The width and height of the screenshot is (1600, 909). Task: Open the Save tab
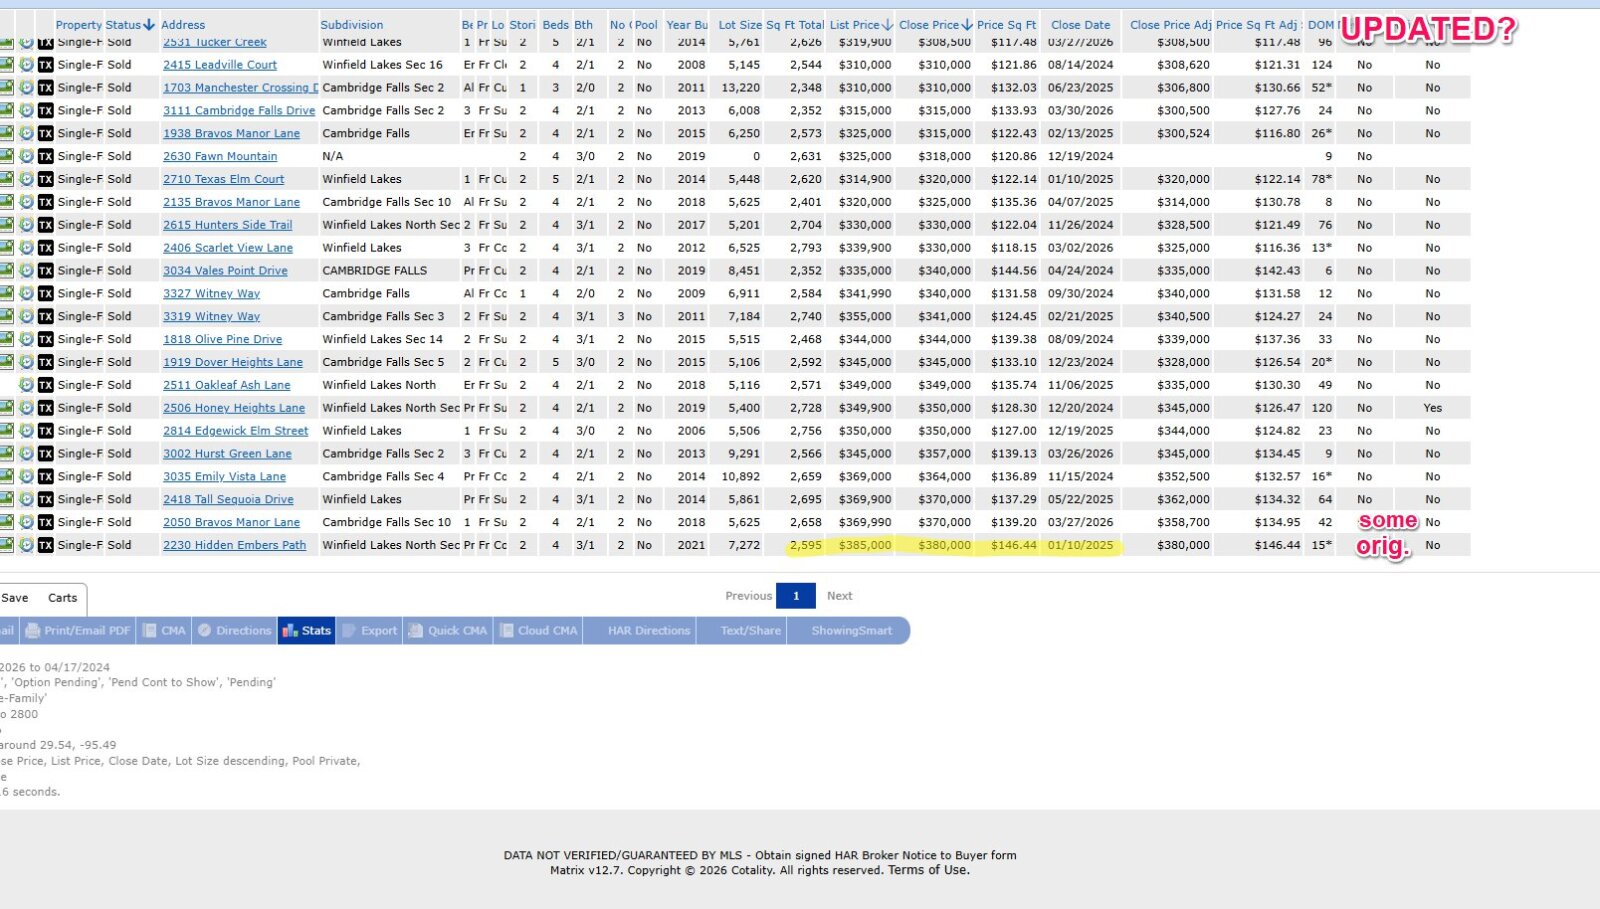15,598
